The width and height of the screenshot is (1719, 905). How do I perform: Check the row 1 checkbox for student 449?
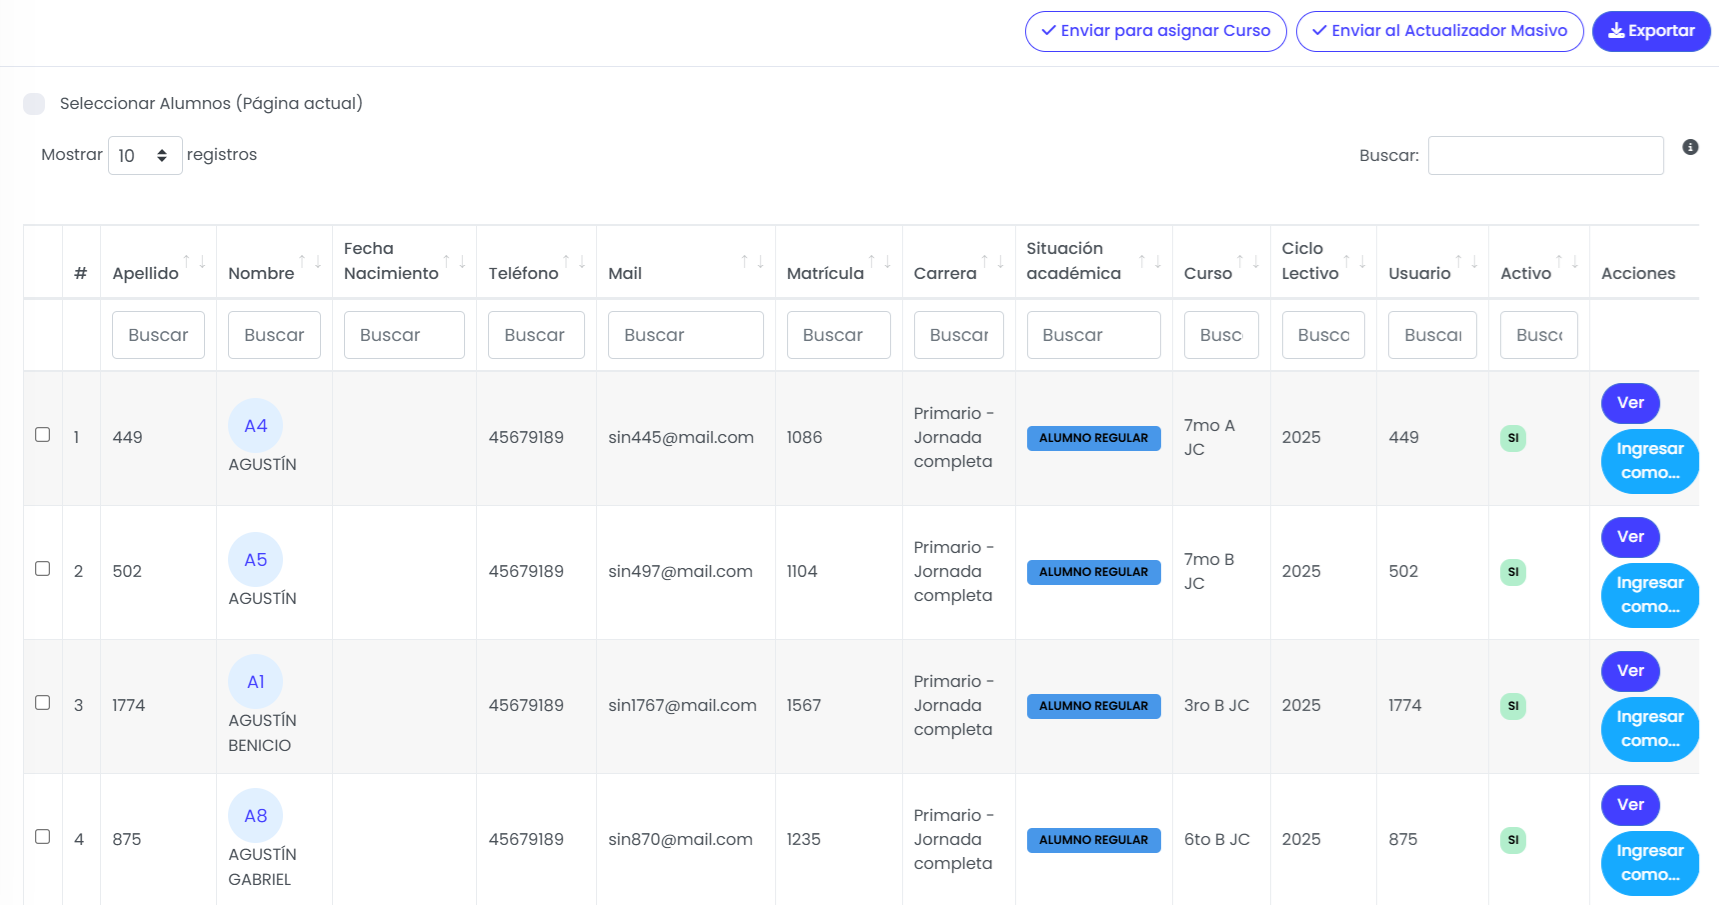tap(42, 435)
